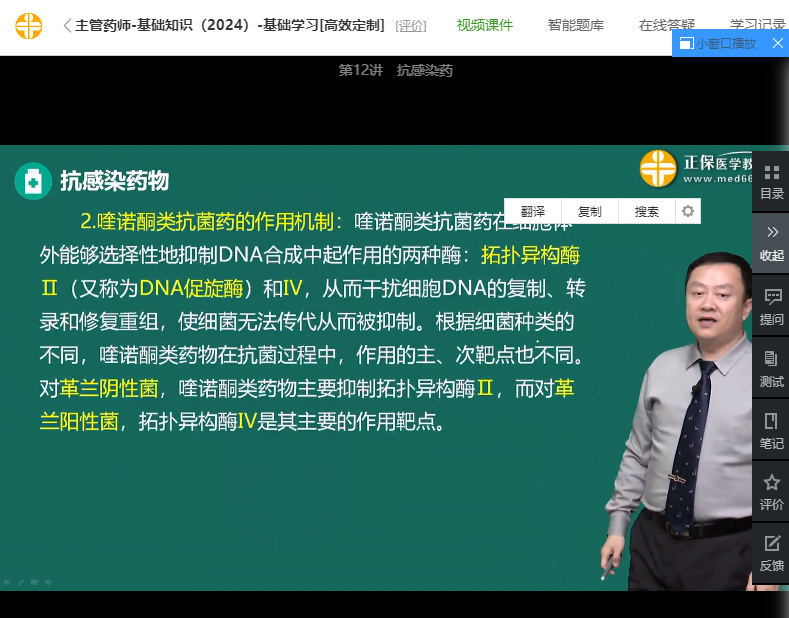The image size is (789, 618).
Task: Click the [评价] link beside course title
Action: 411,27
